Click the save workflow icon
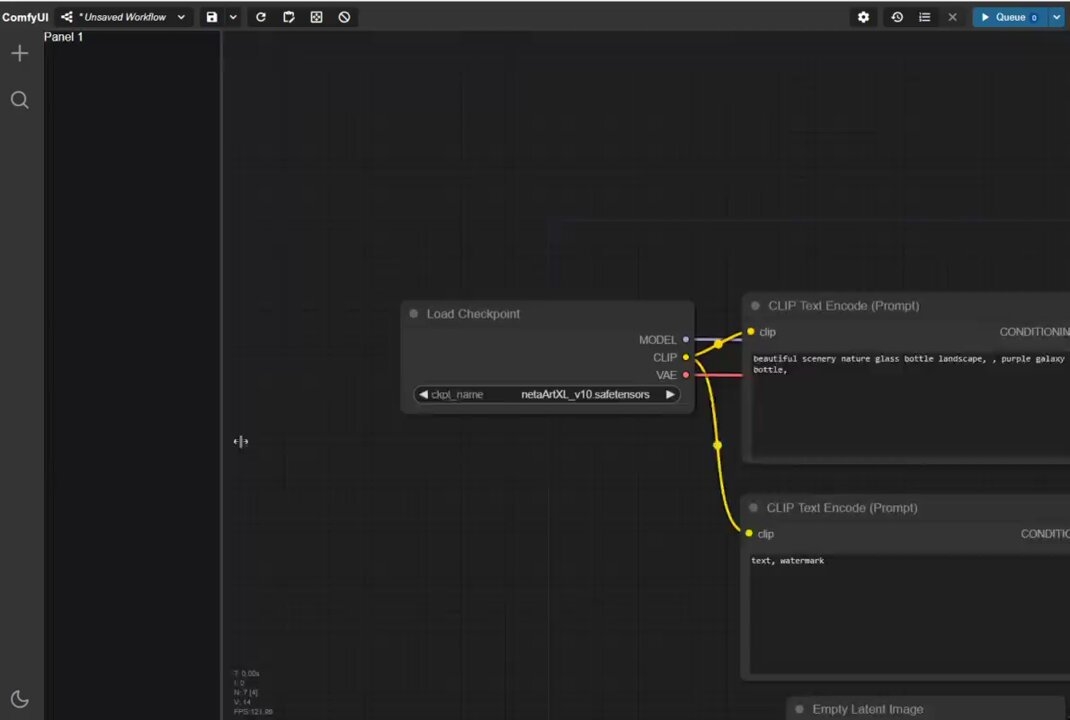Screen dimensions: 1070x720 point(211,17)
